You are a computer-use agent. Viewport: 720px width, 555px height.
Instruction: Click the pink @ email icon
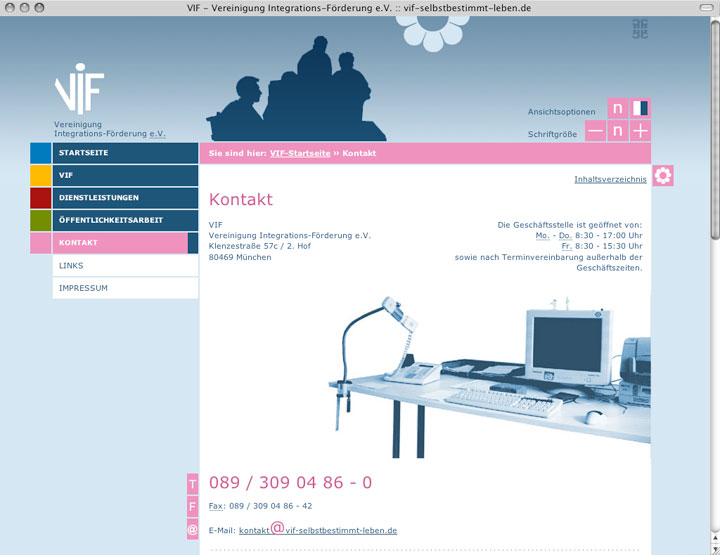click(x=193, y=530)
